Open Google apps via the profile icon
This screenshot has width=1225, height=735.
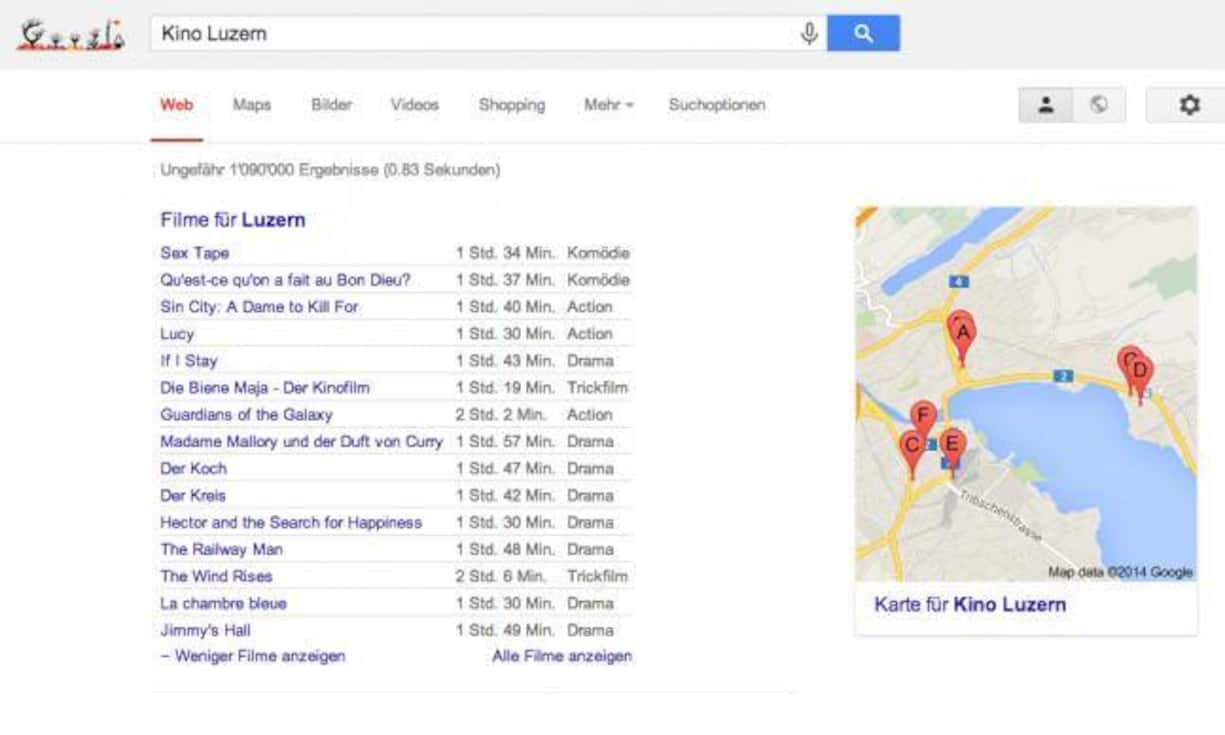tap(1044, 103)
